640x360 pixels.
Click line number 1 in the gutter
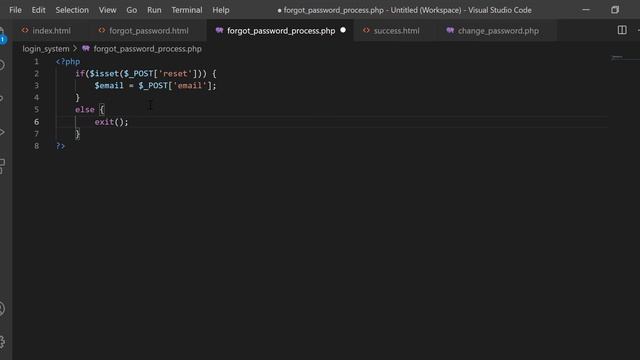click(36, 62)
